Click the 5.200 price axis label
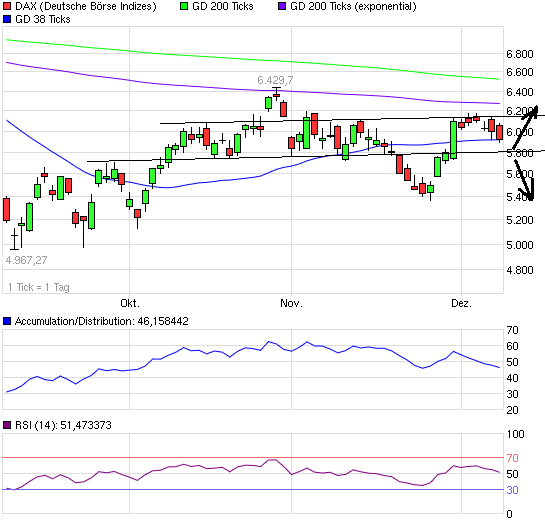 coord(520,220)
